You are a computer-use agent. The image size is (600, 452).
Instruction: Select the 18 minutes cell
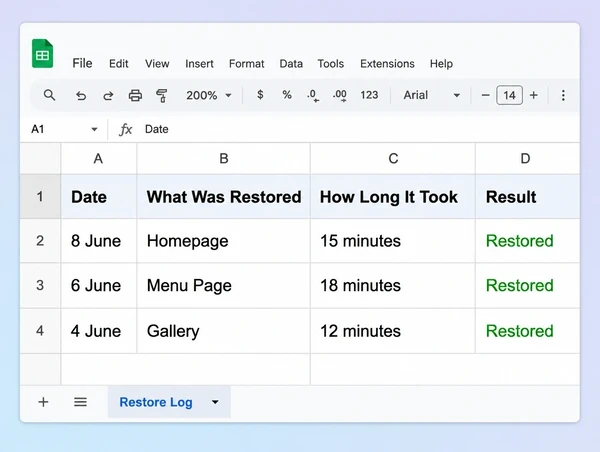pyautogui.click(x=393, y=286)
